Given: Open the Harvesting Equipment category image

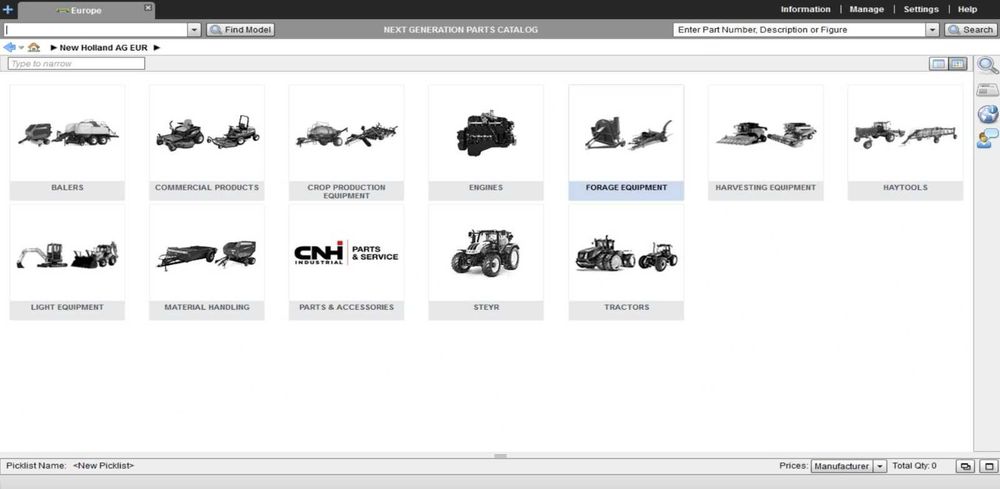Looking at the screenshot, I should (765, 133).
